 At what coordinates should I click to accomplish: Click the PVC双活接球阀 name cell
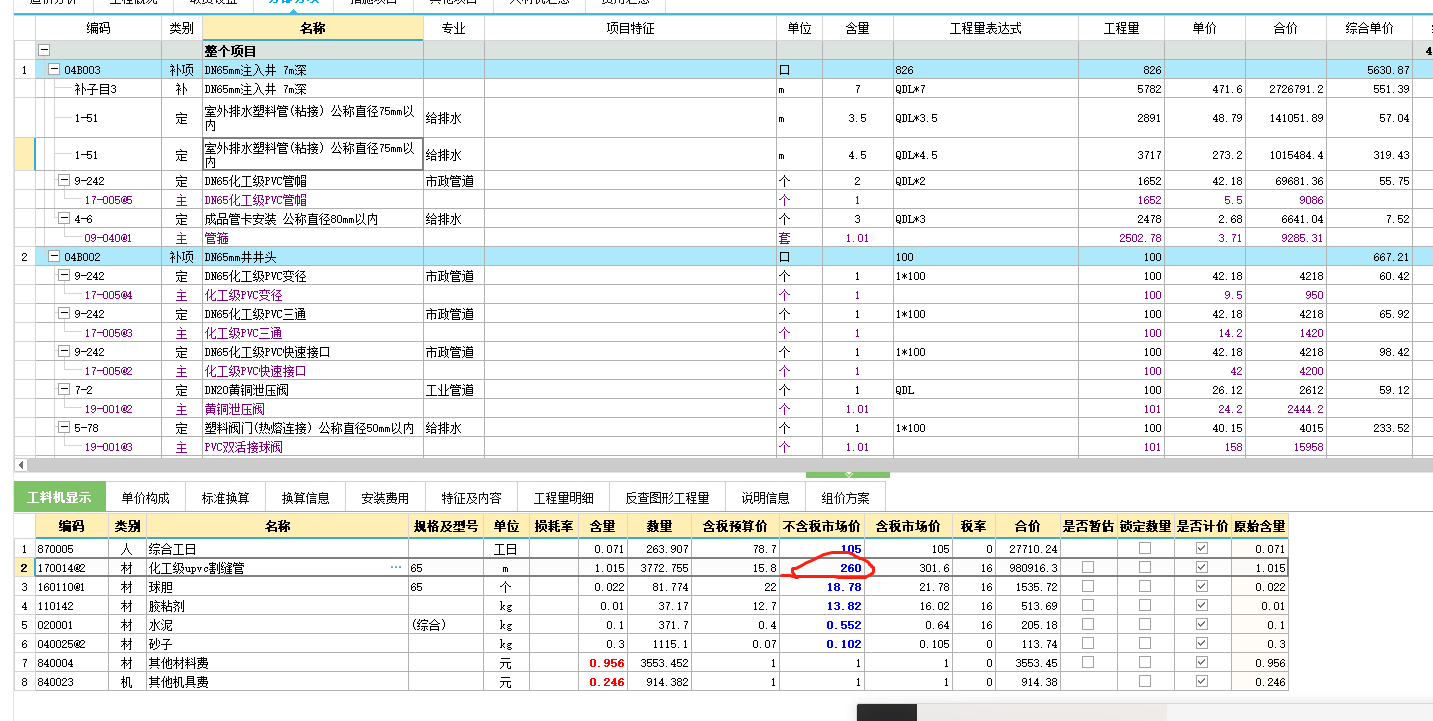click(x=313, y=447)
